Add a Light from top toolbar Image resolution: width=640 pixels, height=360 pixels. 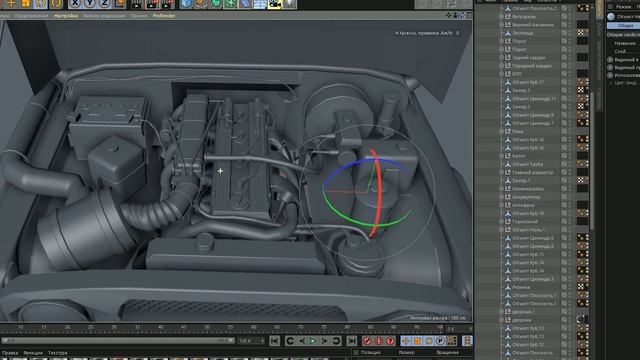(289, 4)
